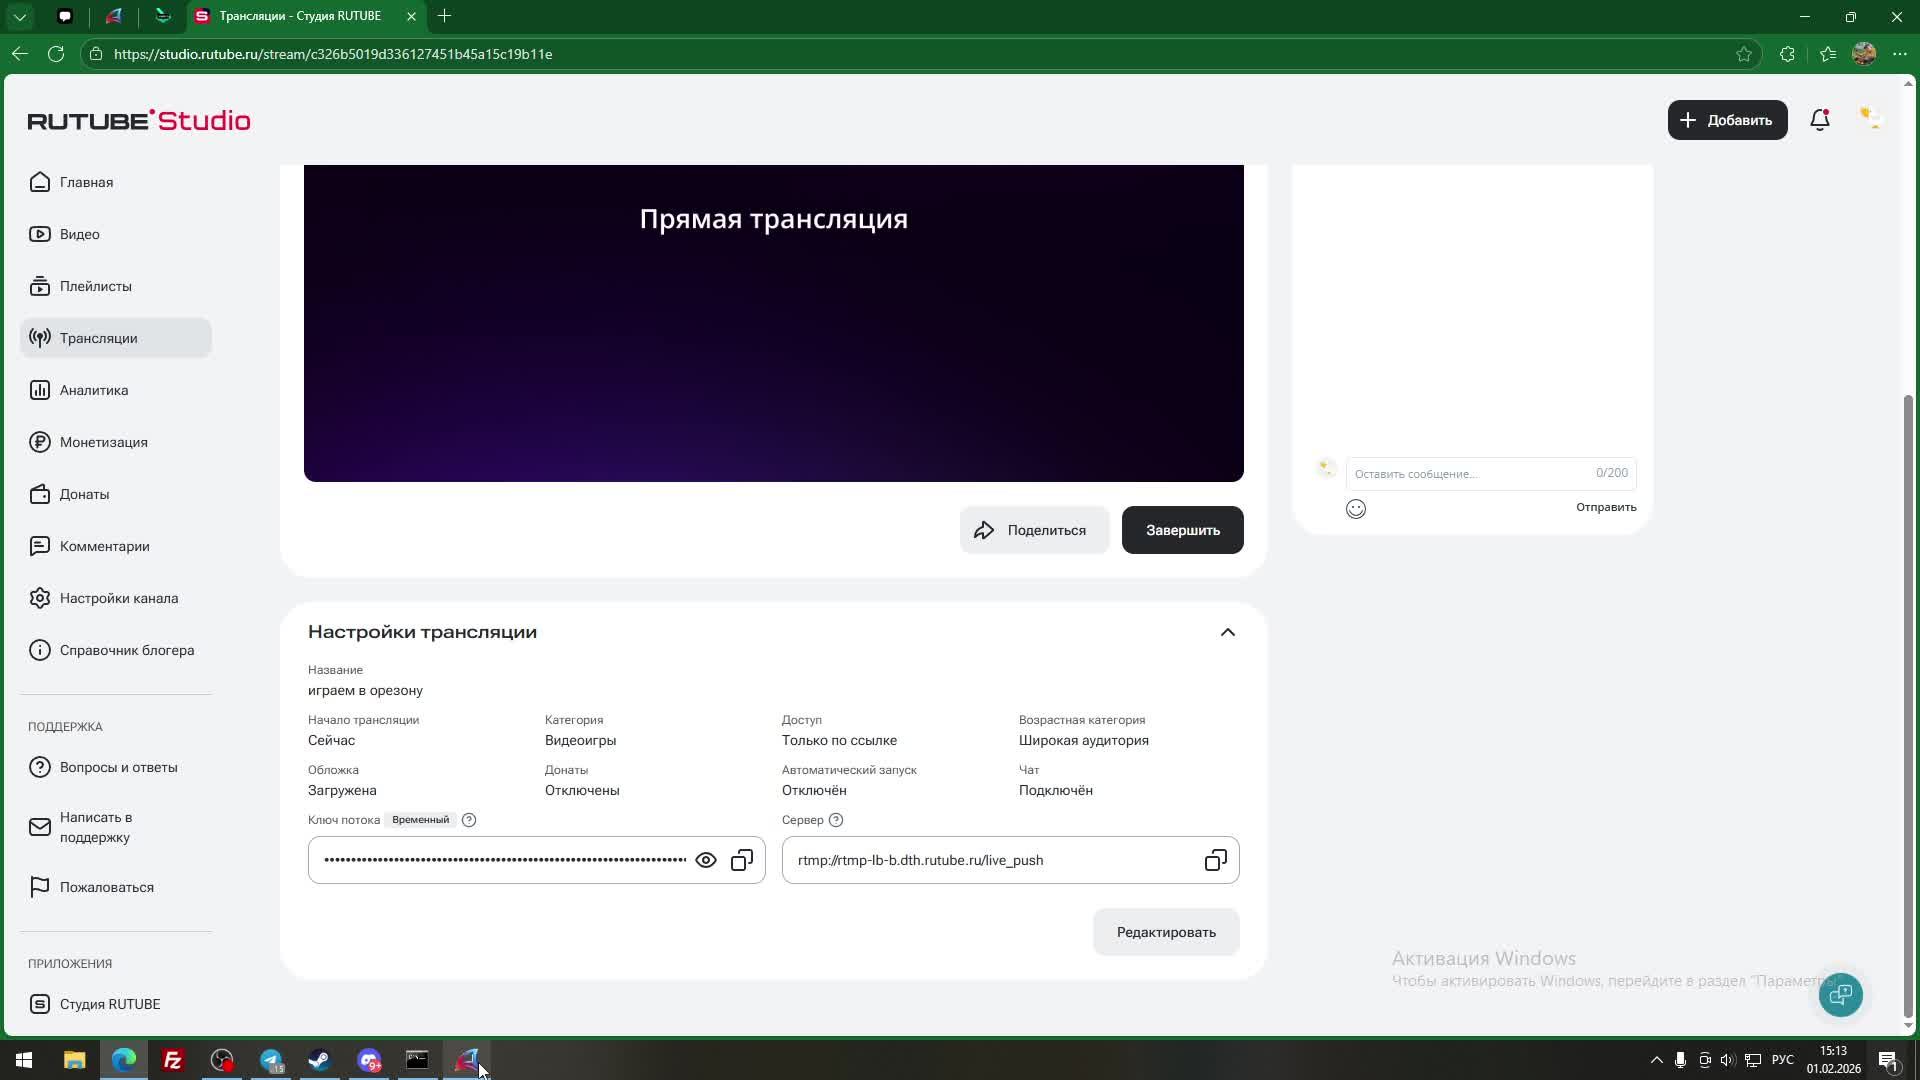The image size is (1920, 1080).
Task: Click the stream key help question mark
Action: [x=469, y=820]
